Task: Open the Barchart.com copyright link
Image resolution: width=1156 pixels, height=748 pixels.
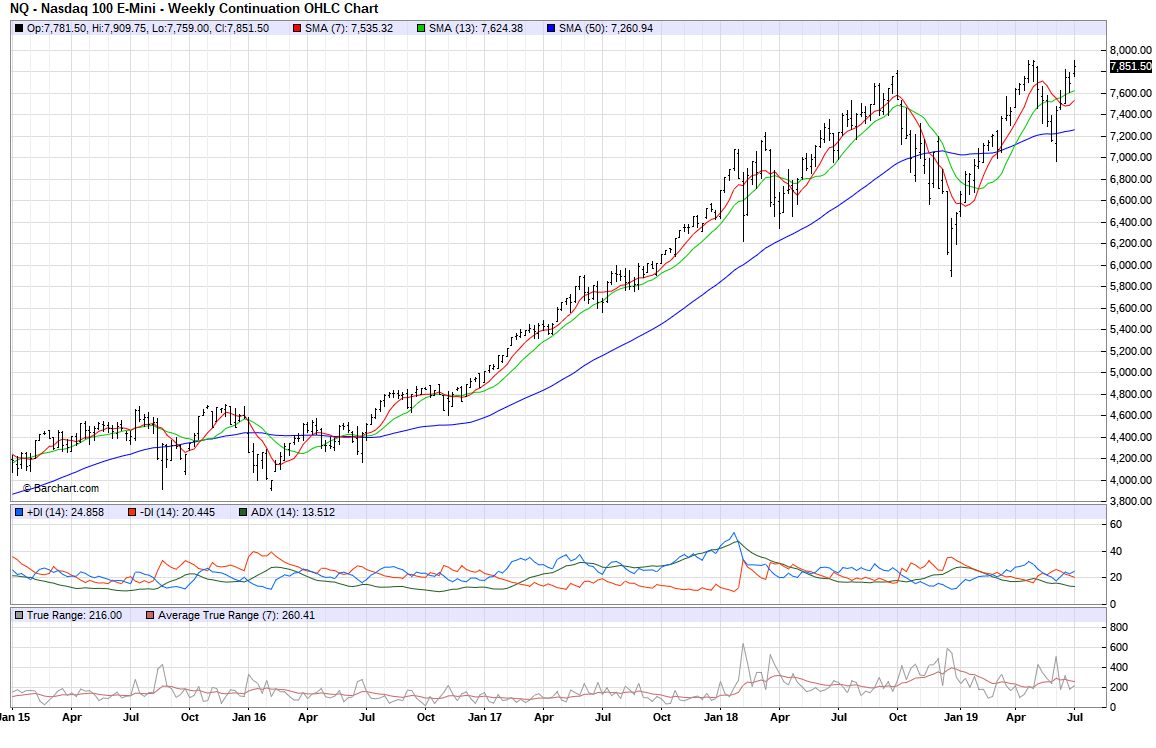Action: pos(60,488)
